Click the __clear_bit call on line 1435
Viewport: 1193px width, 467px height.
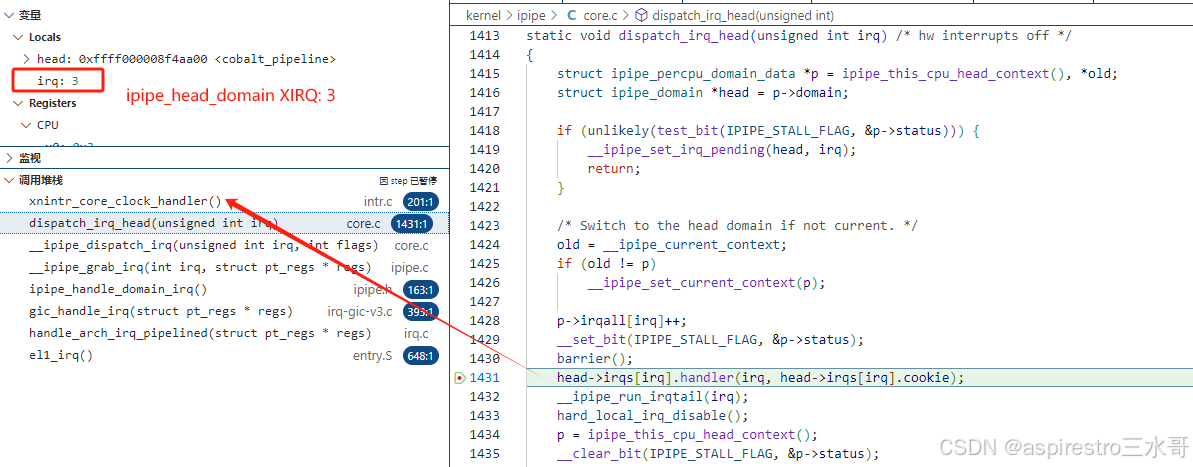(718, 454)
